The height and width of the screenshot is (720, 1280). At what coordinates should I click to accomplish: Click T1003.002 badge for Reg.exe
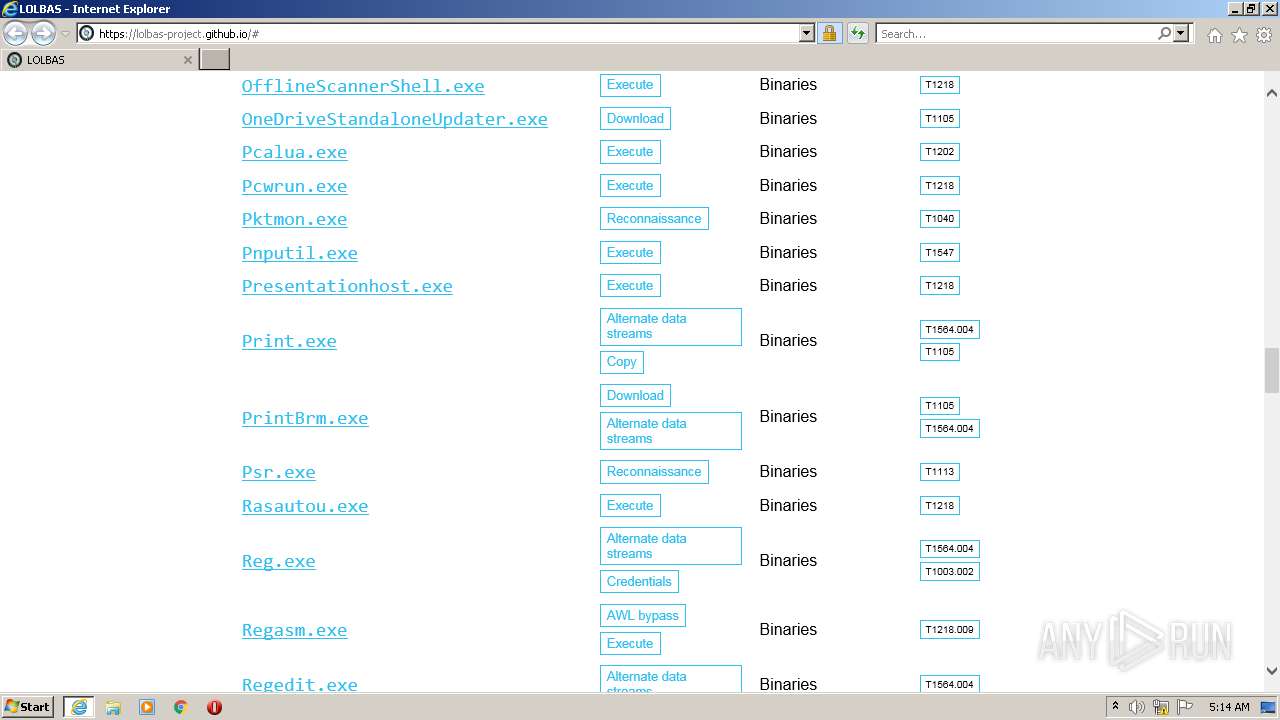(950, 572)
